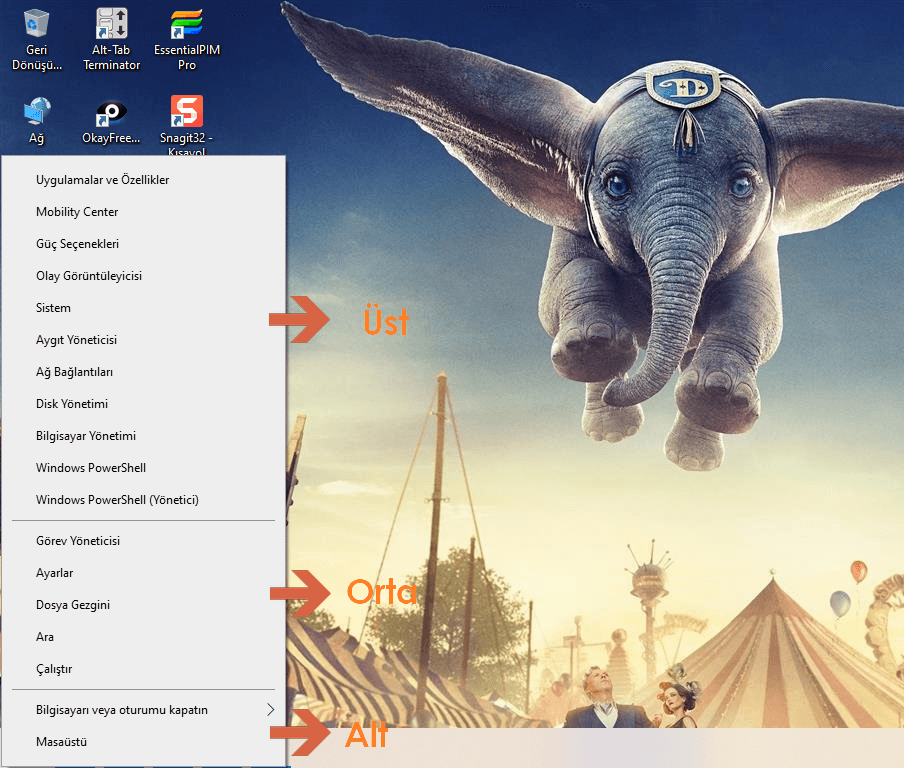Open Dosya Gezgini from the menu

(144, 605)
